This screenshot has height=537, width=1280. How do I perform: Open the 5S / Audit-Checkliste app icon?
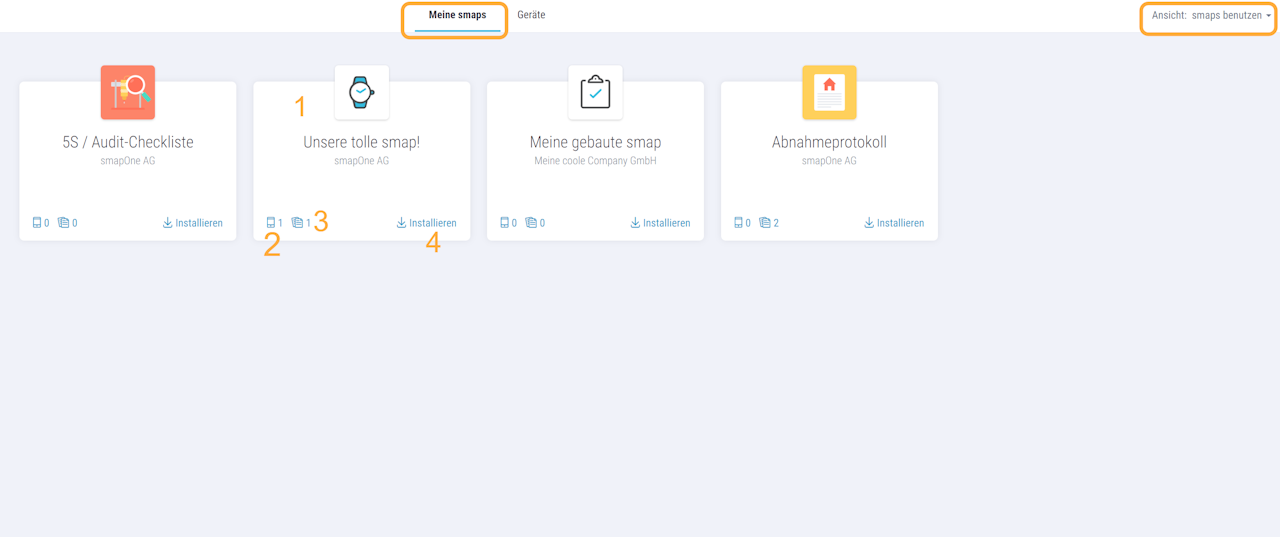(128, 92)
